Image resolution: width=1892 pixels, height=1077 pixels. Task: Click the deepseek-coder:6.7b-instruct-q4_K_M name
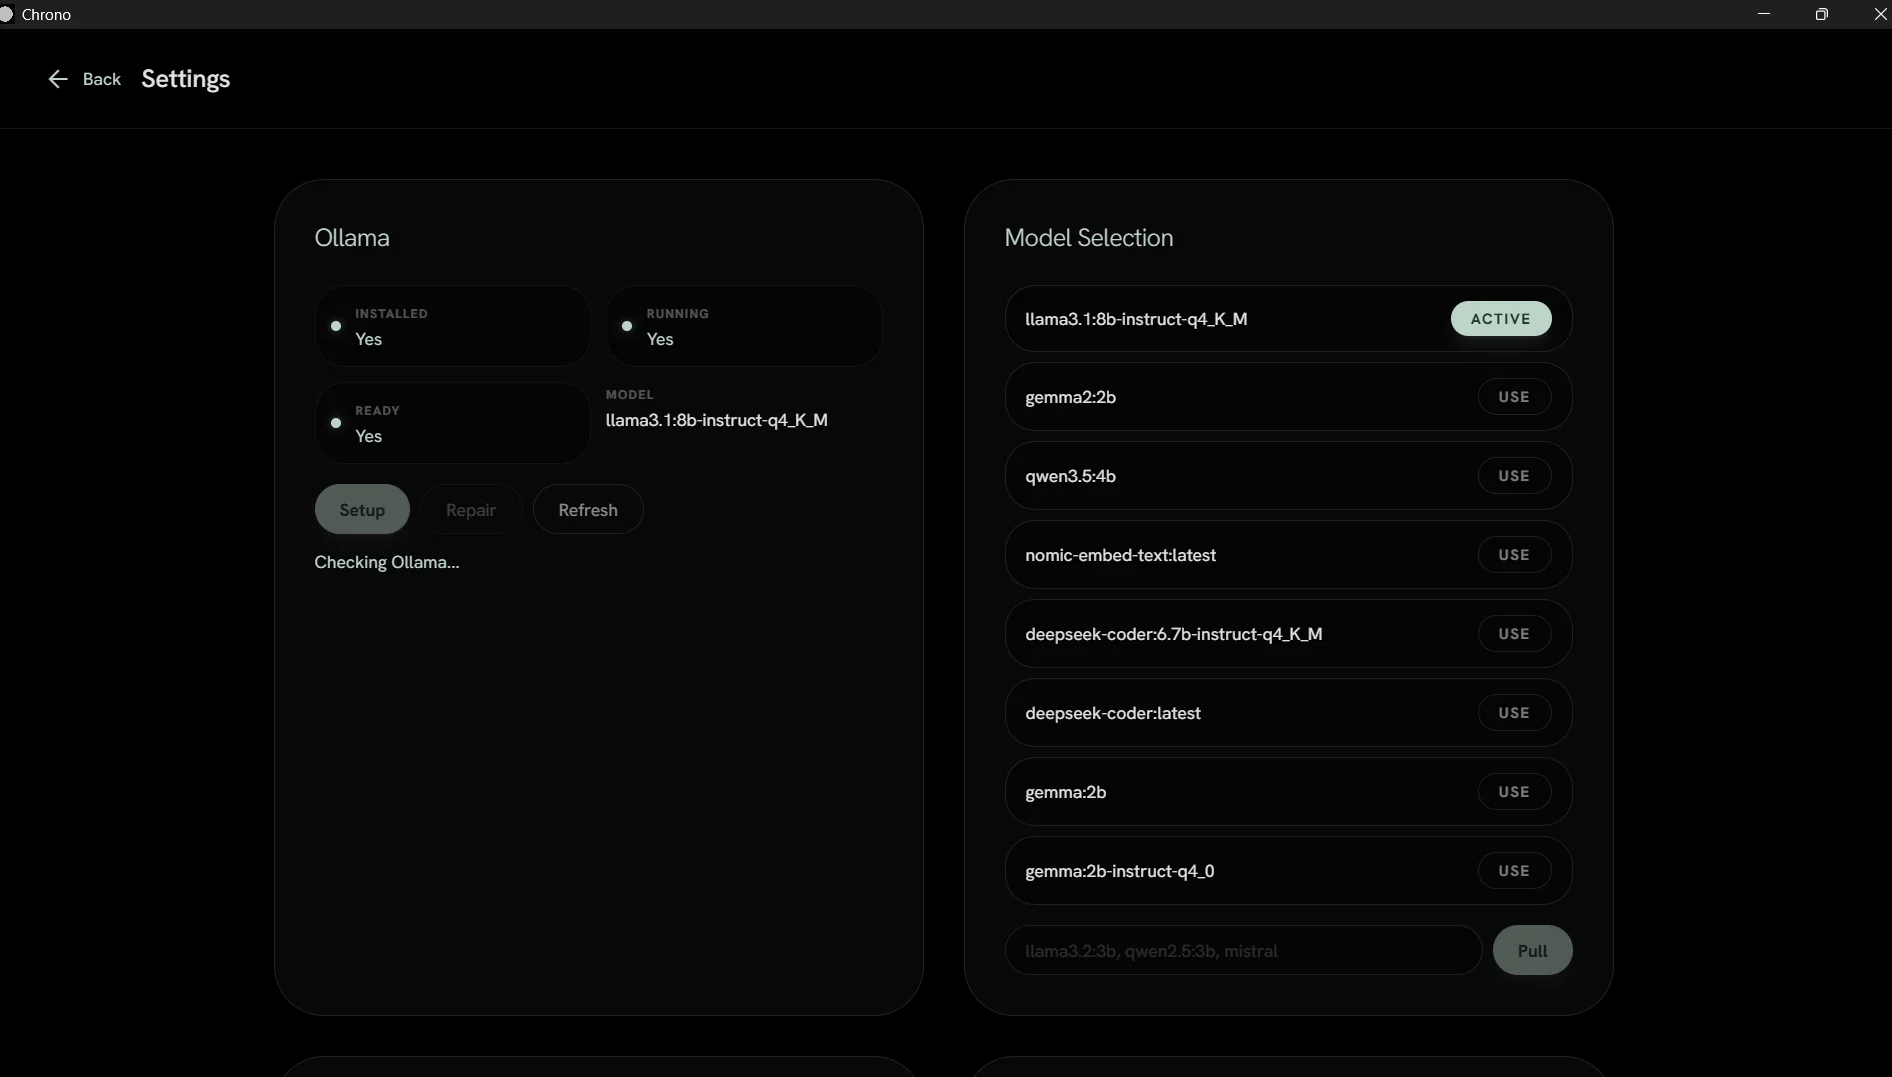(x=1173, y=634)
